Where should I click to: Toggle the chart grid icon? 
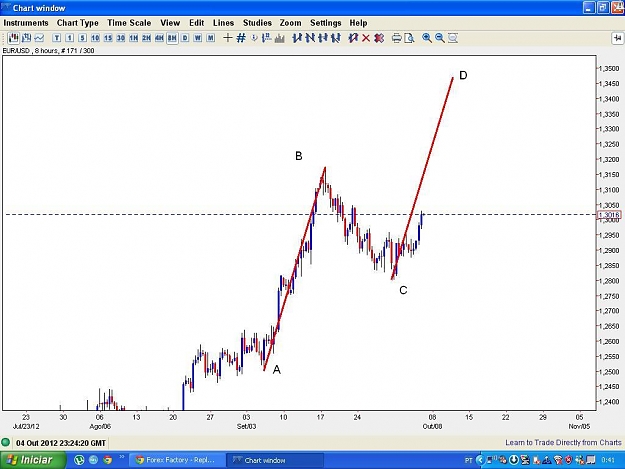241,38
